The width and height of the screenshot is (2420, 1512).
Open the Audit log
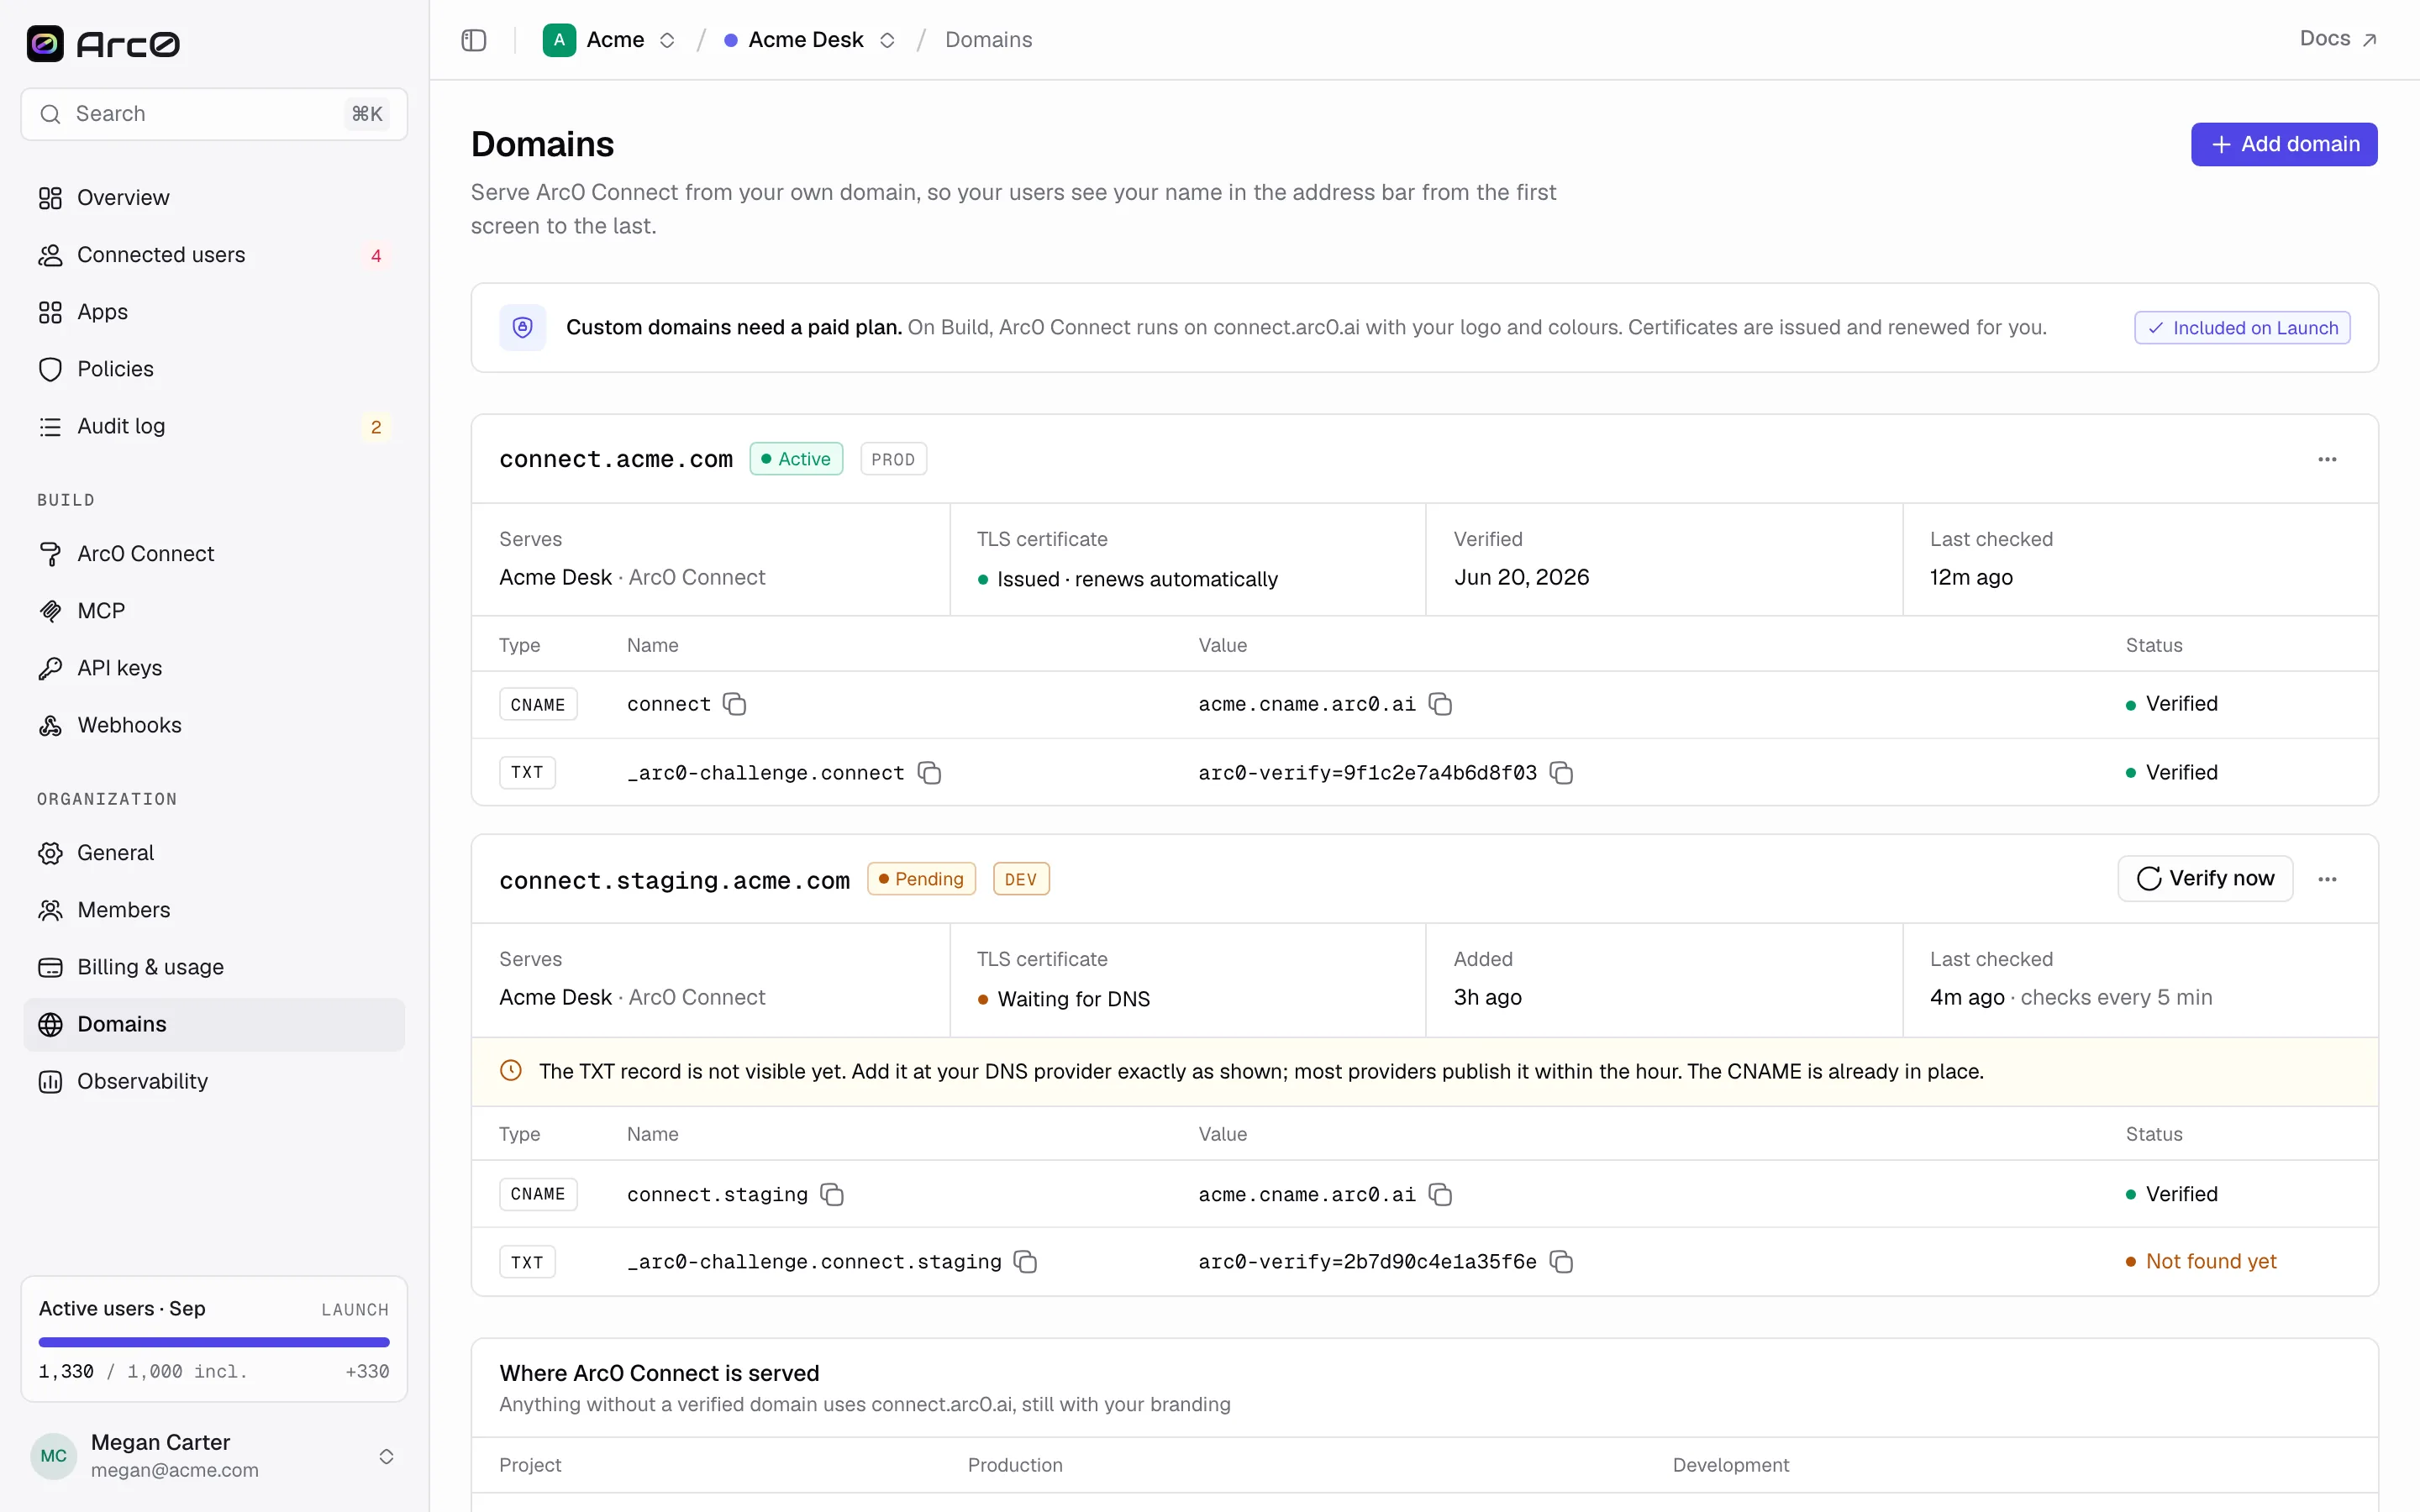[214, 426]
